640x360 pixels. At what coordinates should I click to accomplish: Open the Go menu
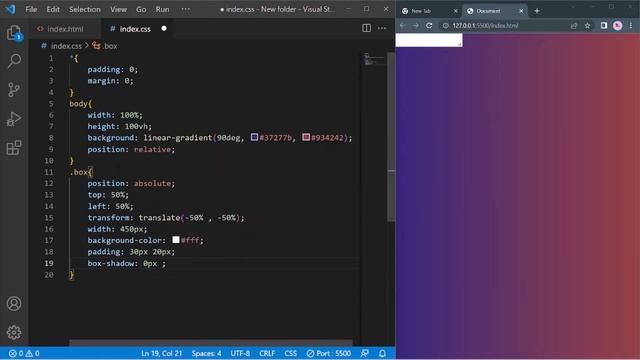141,9
